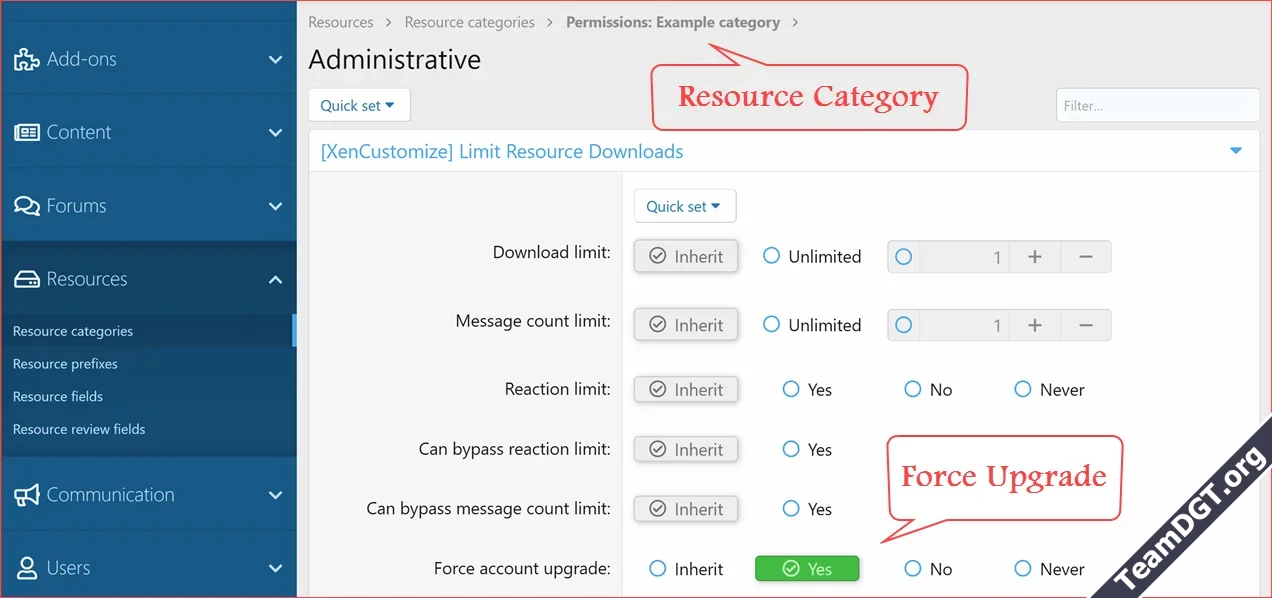Select the numeric radio for Message count limit
Screen dimensions: 1272x598
pos(904,325)
